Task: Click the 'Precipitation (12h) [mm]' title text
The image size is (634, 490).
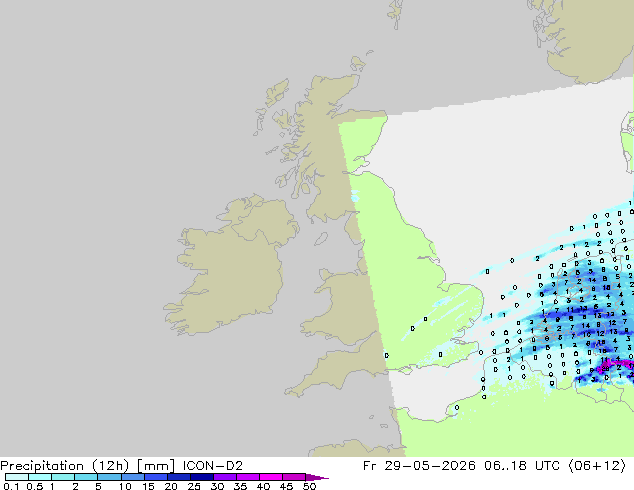Action: [87, 466]
